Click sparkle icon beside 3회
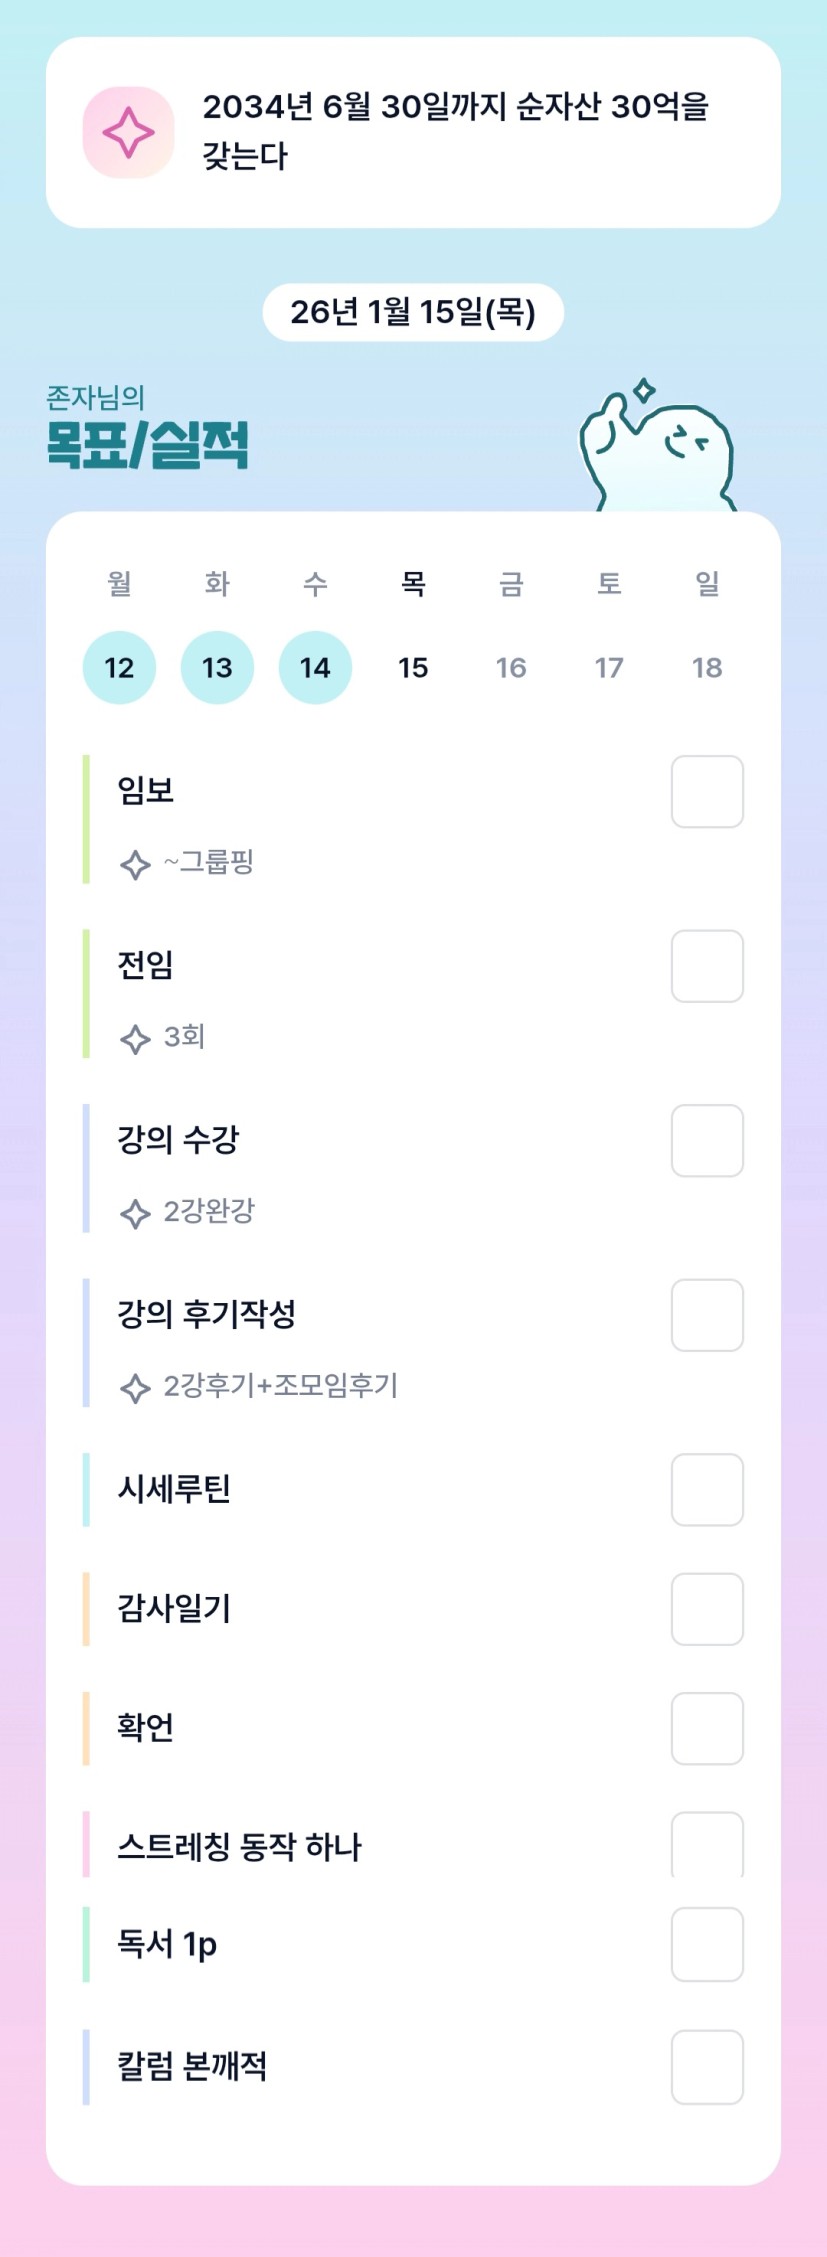This screenshot has height=2257, width=827. point(135,1039)
